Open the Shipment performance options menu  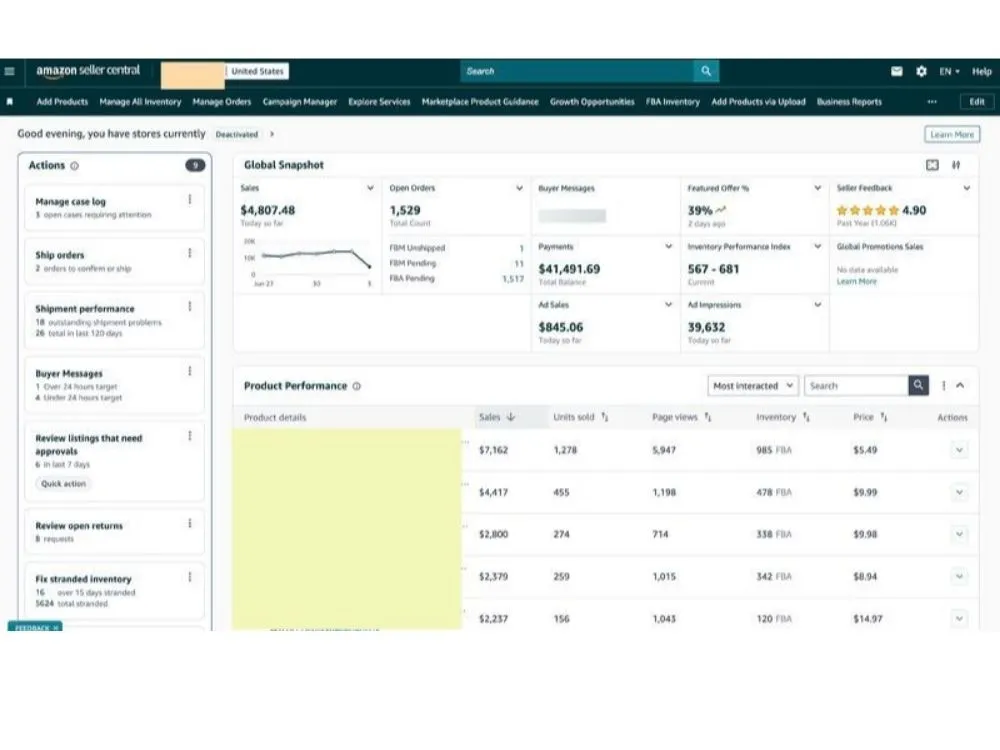(x=189, y=307)
